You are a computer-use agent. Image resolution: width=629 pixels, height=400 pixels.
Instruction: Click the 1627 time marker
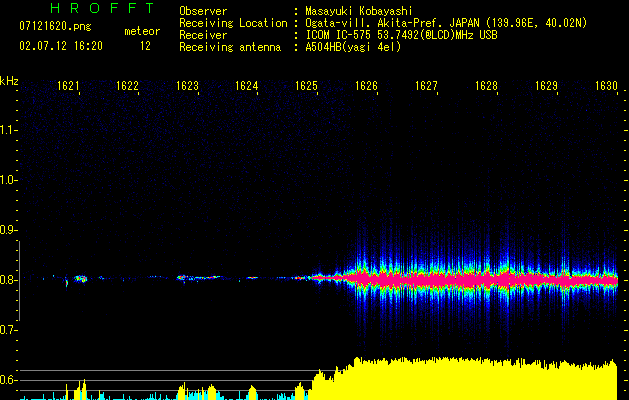[426, 86]
